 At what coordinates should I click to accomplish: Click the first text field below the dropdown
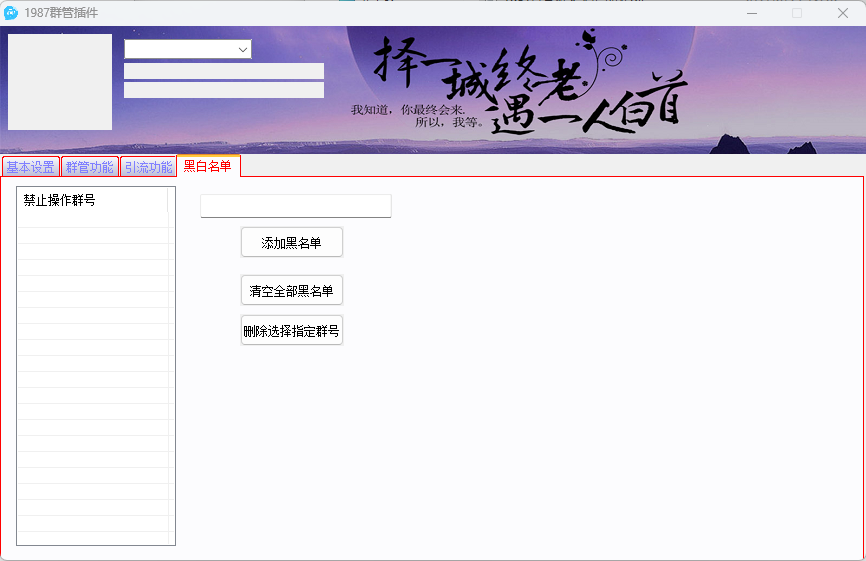pyautogui.click(x=223, y=71)
